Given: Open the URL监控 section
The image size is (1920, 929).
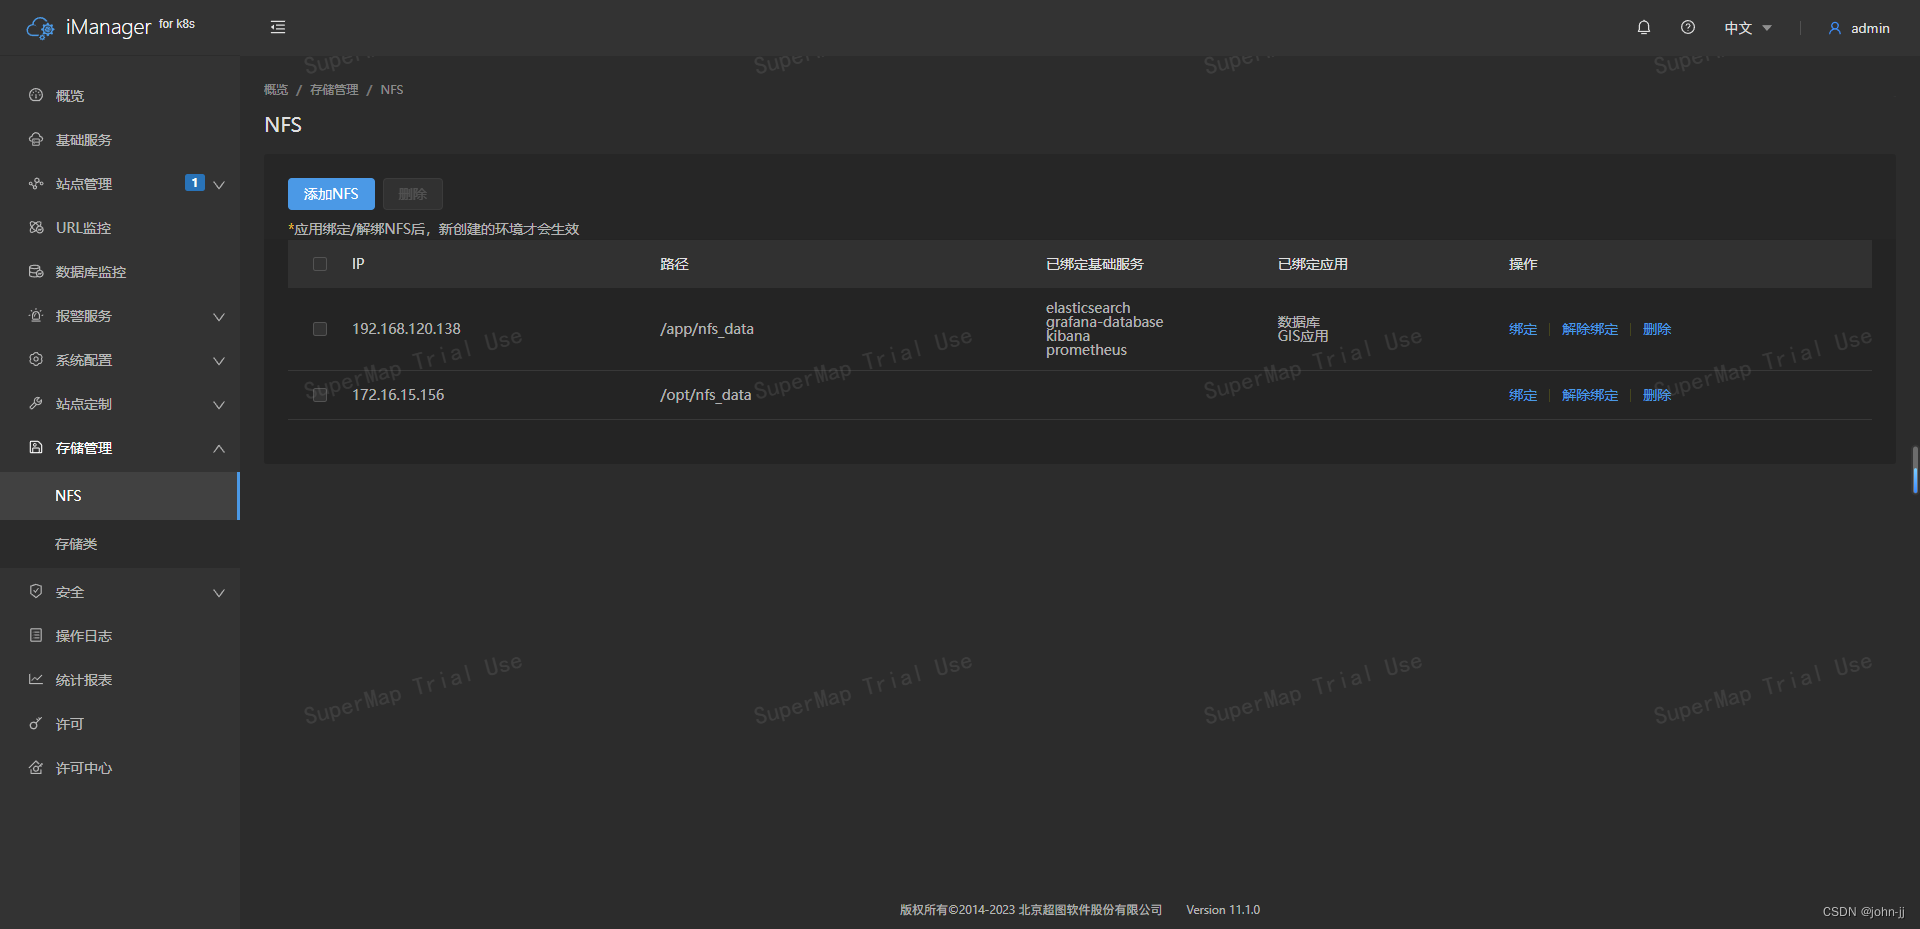Looking at the screenshot, I should pyautogui.click(x=82, y=227).
